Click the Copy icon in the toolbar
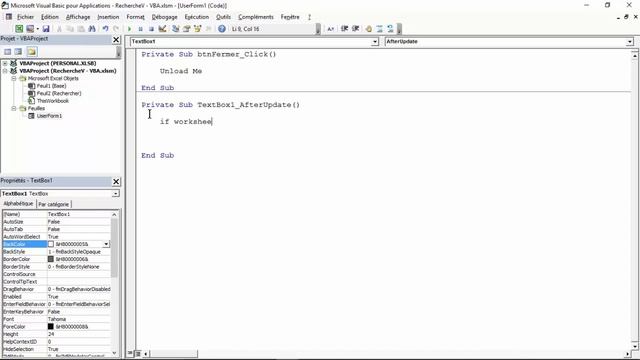The width and height of the screenshot is (640, 360). pos(70,29)
